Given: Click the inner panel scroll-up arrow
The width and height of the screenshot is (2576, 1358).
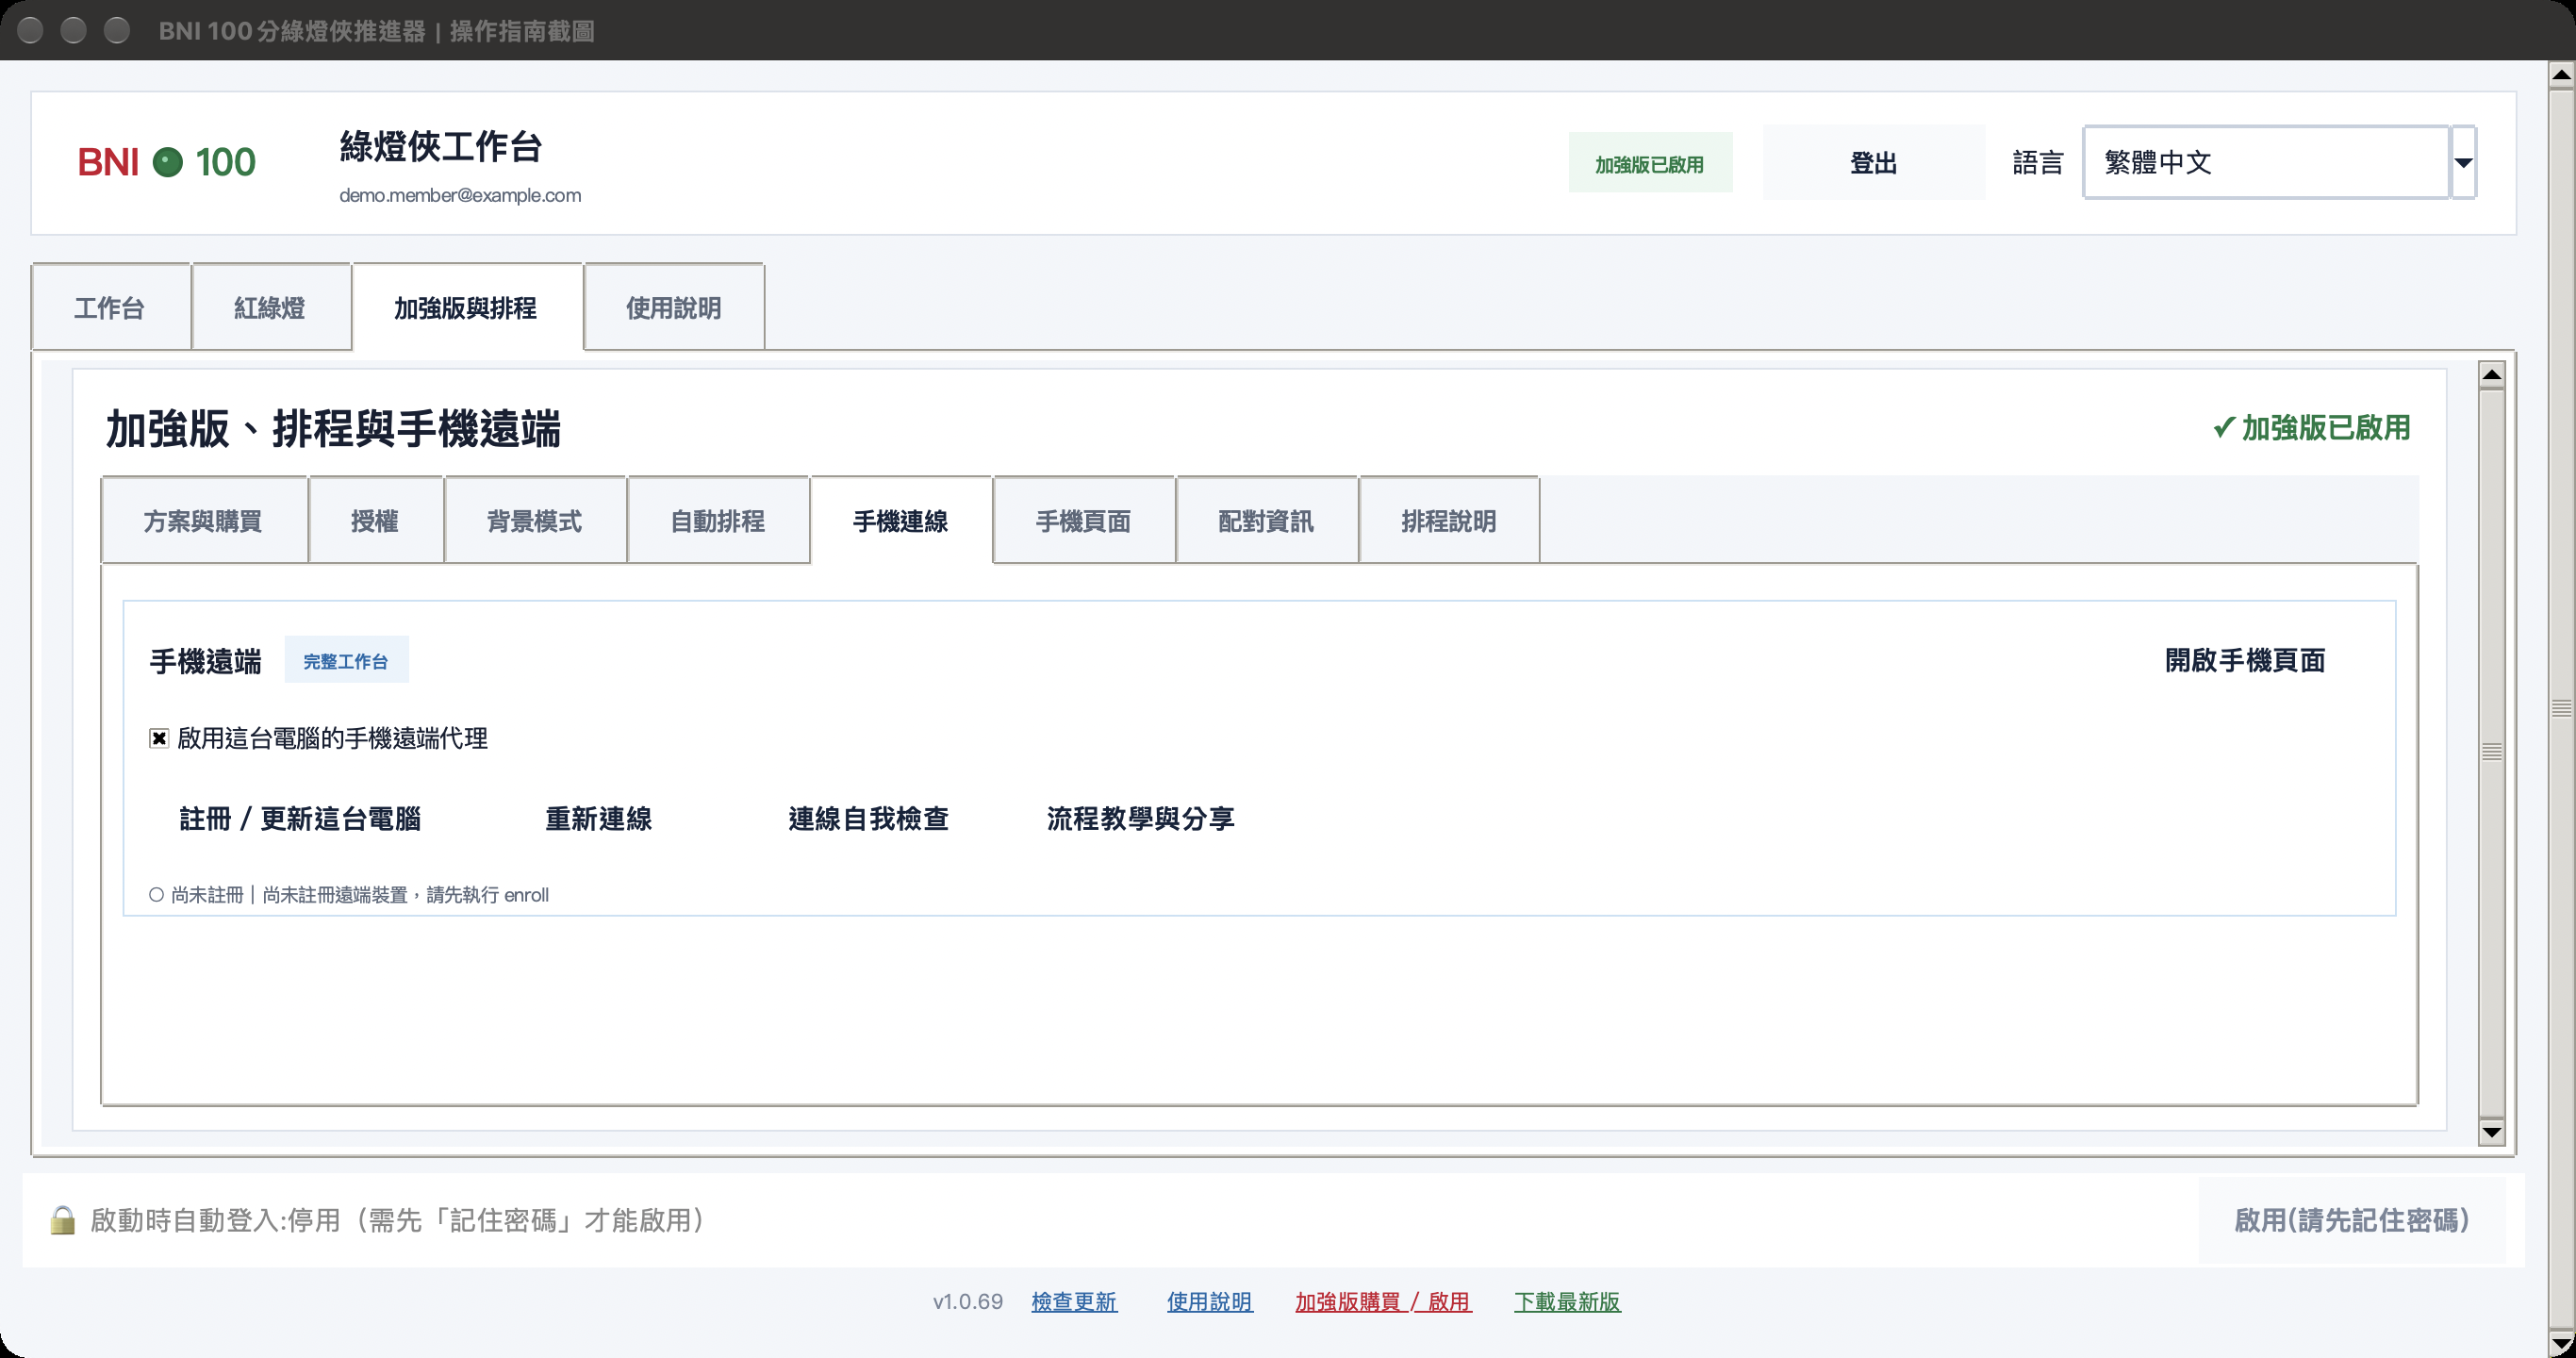Looking at the screenshot, I should [x=2492, y=375].
